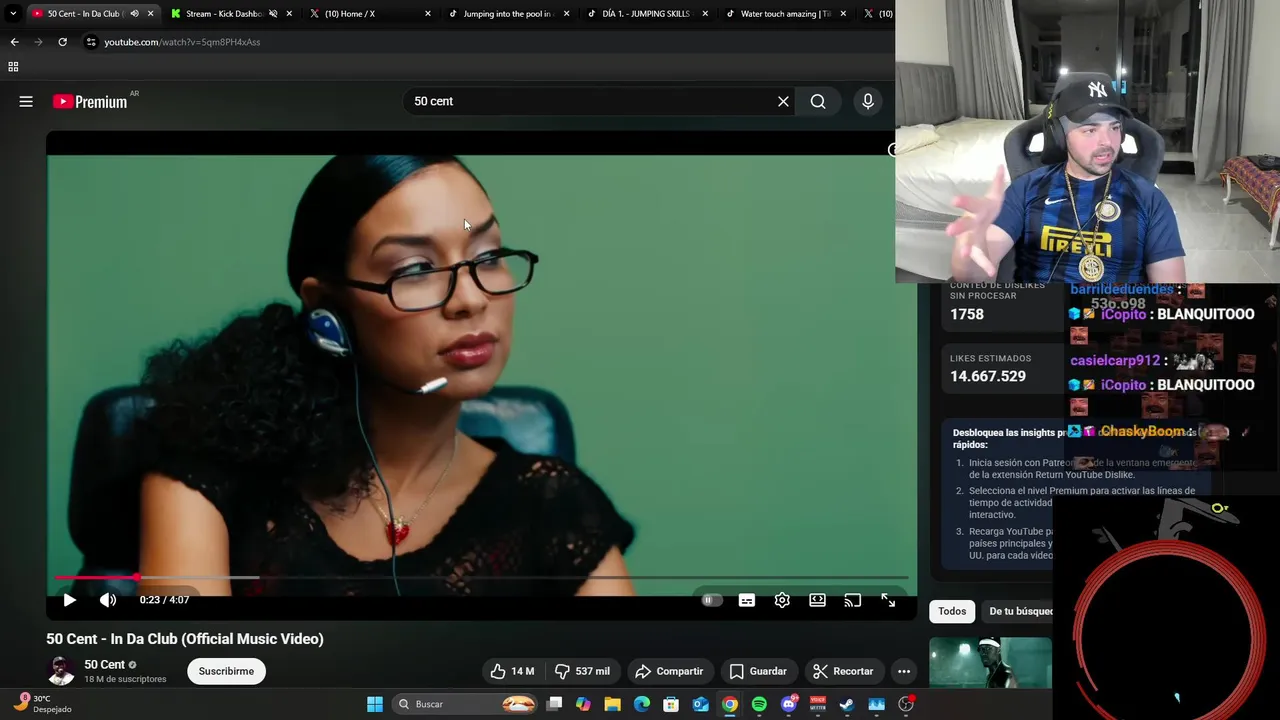Switch to the Stream - Kick Dashboard tab

(x=223, y=14)
